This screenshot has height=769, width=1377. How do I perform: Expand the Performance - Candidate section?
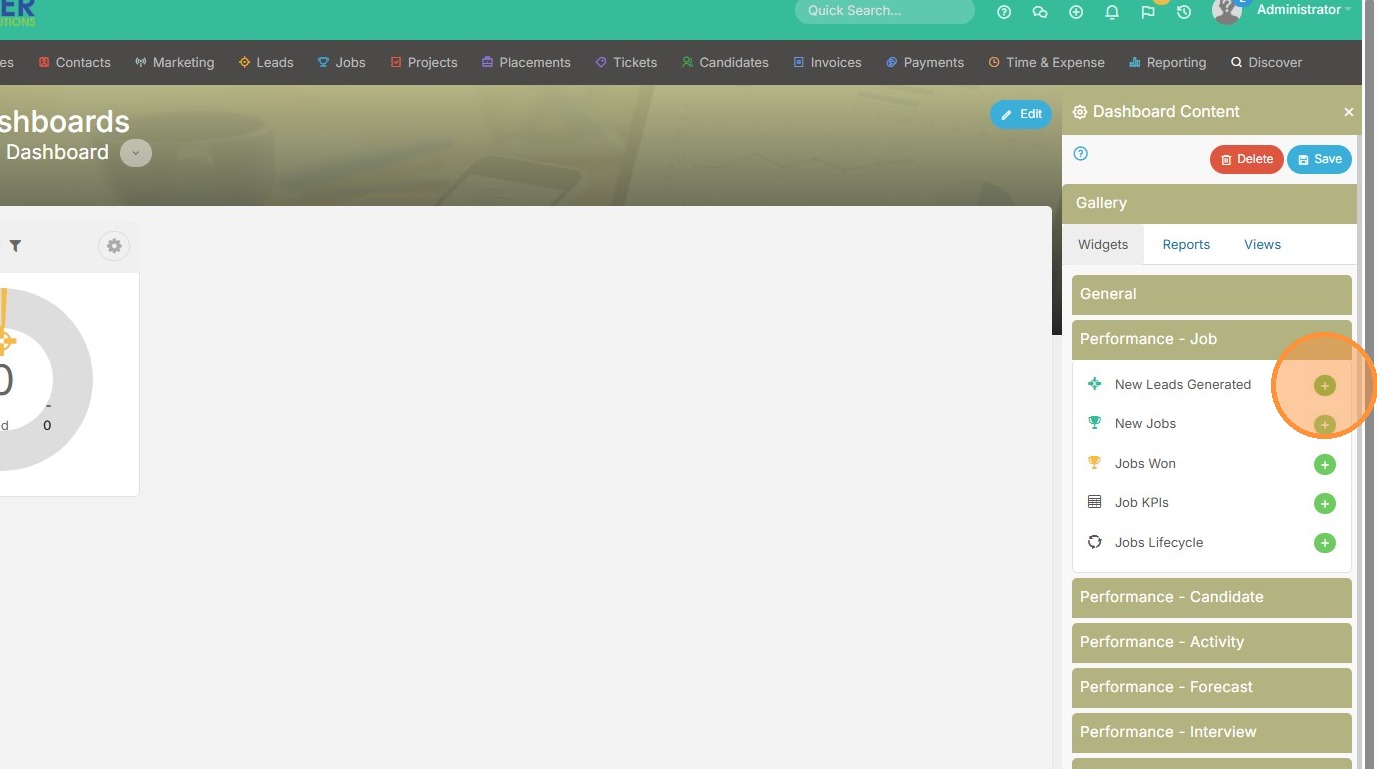click(x=1211, y=597)
